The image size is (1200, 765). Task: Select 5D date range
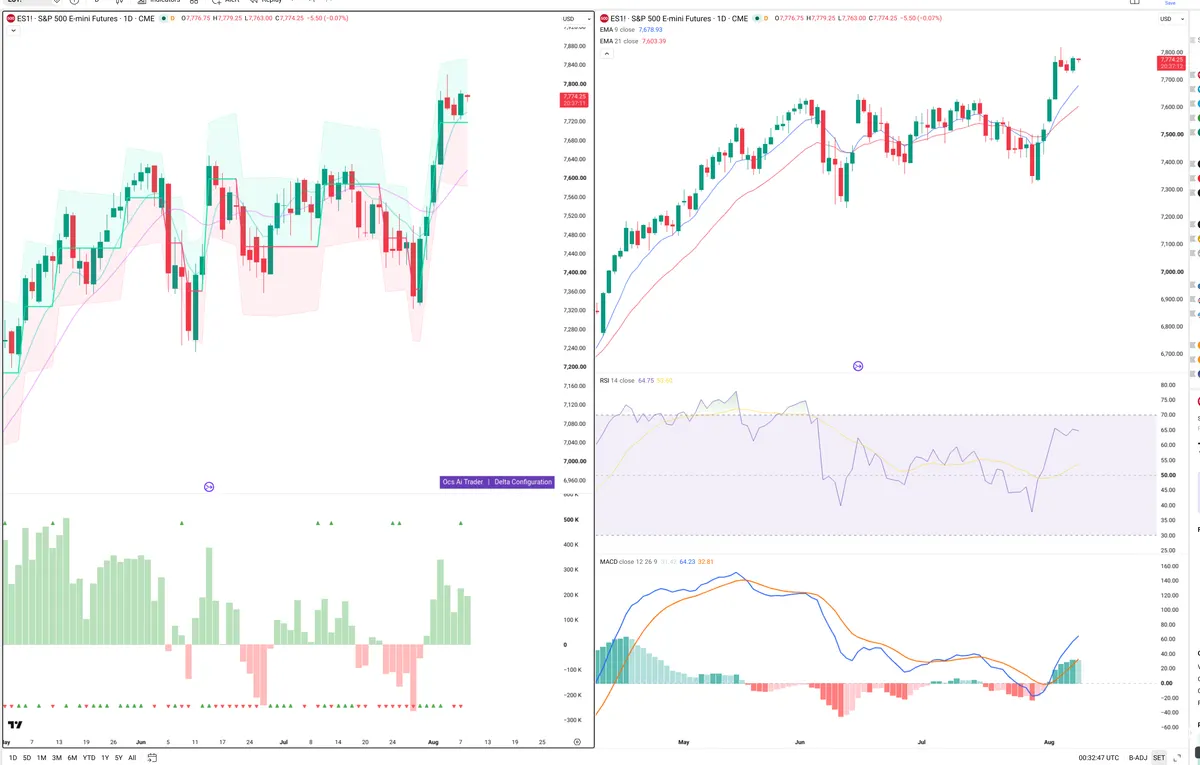27,758
